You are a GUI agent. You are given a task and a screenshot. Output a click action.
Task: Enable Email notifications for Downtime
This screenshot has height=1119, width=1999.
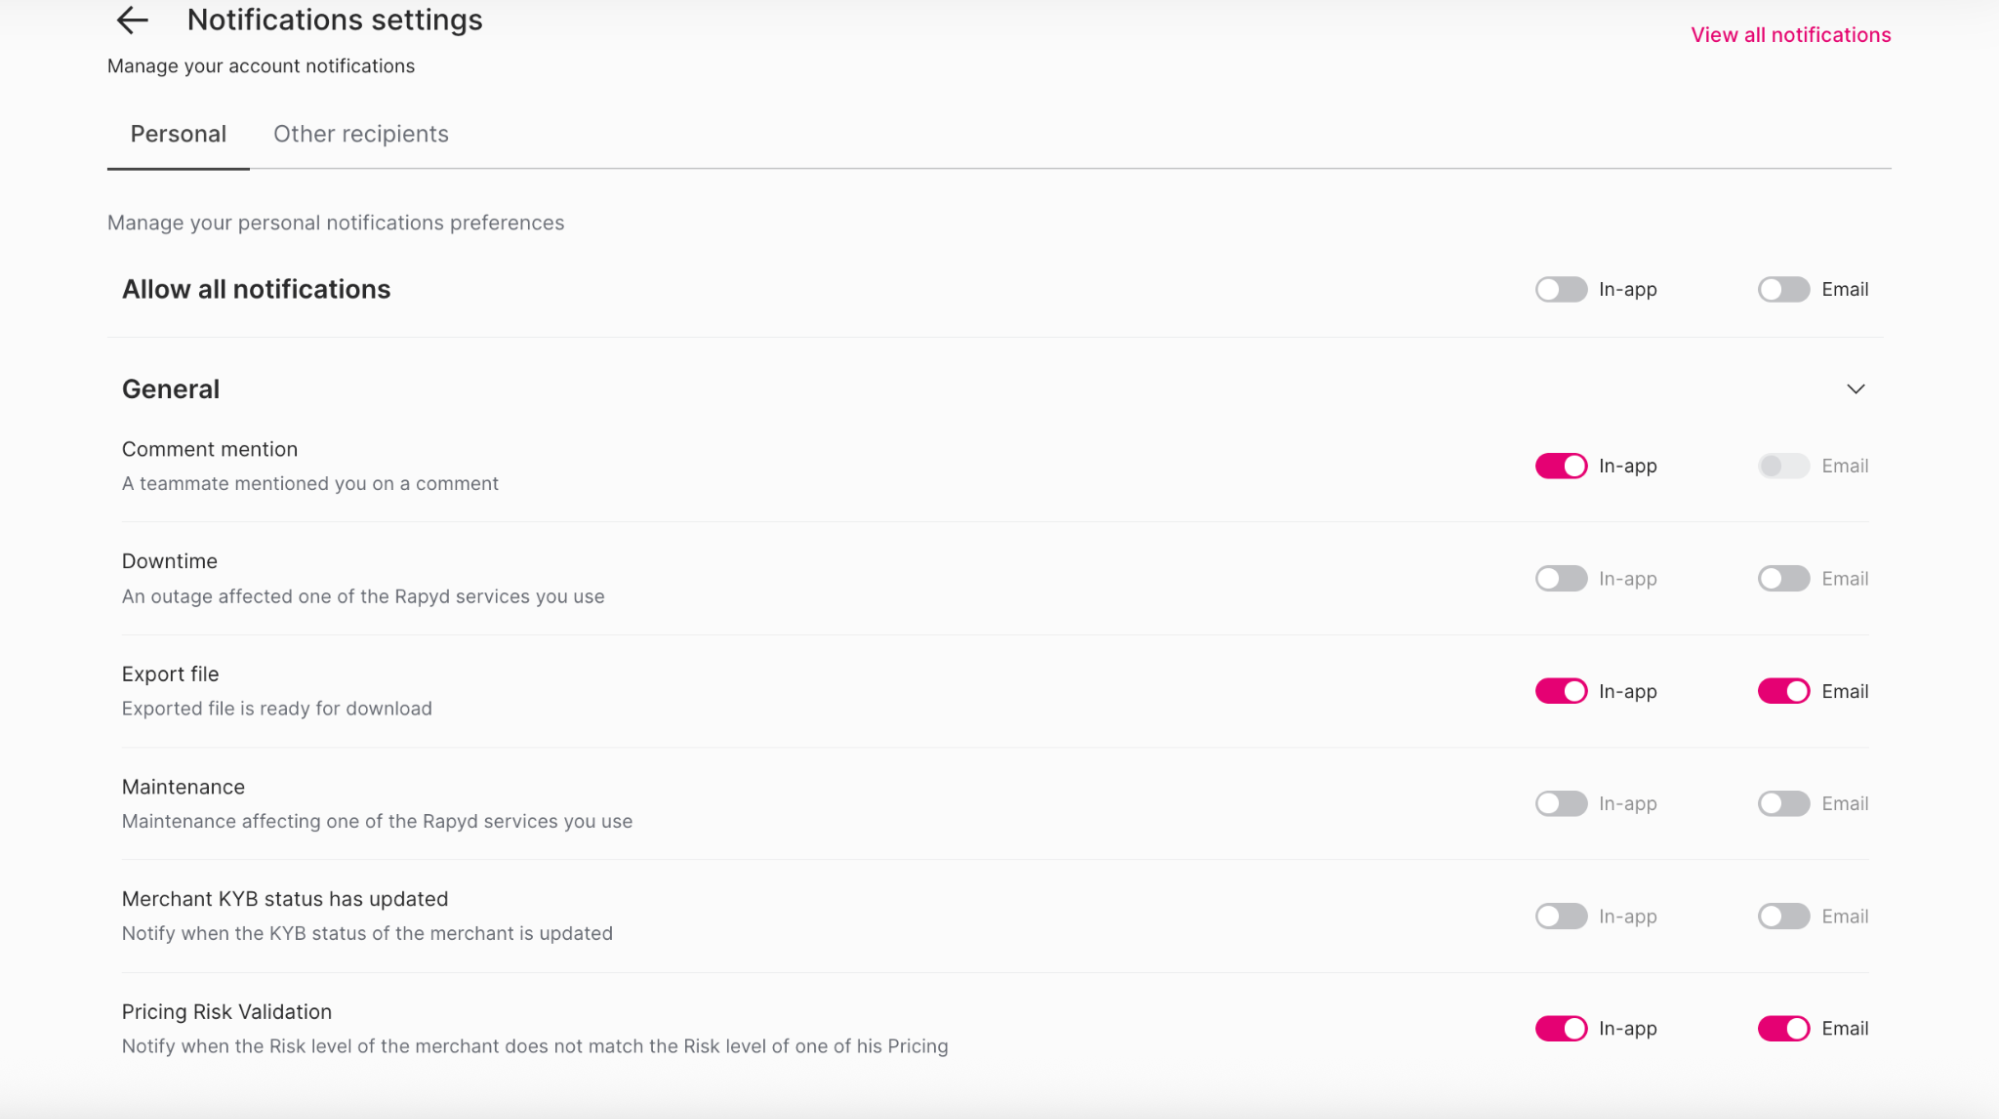click(x=1783, y=578)
